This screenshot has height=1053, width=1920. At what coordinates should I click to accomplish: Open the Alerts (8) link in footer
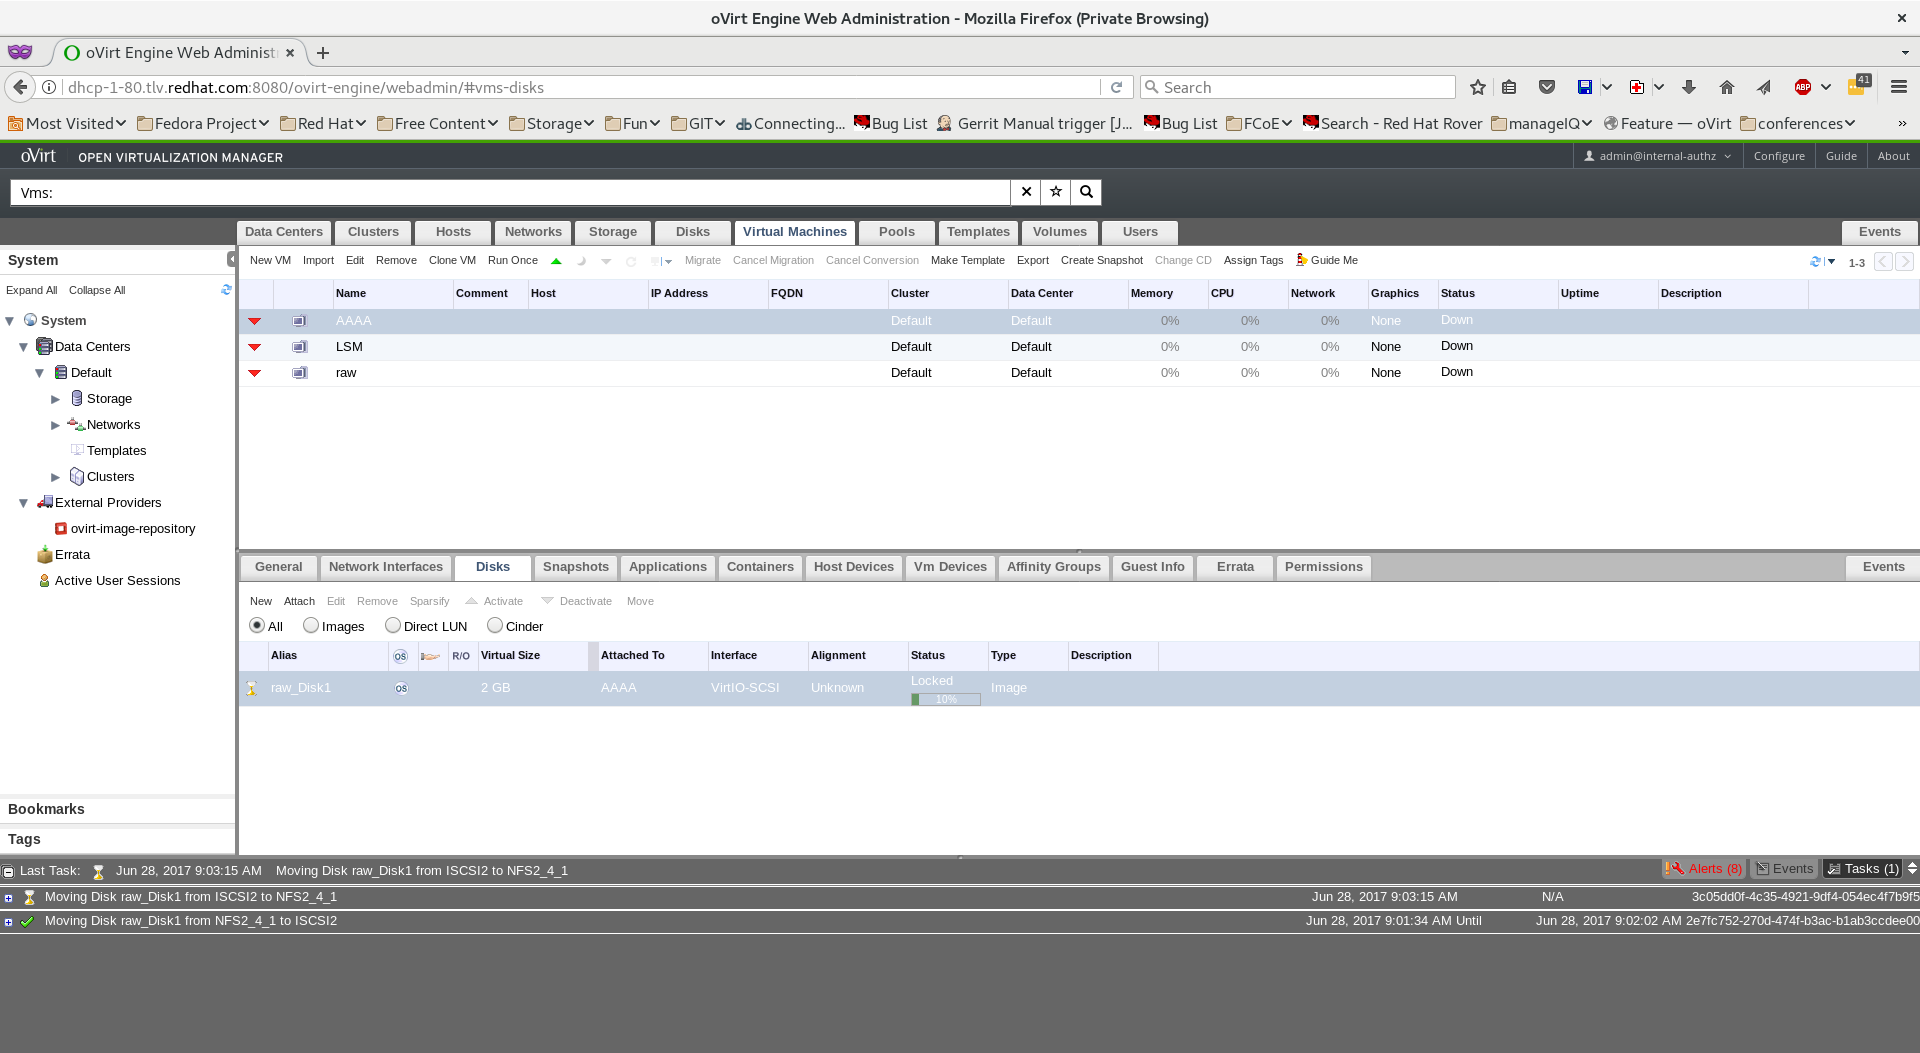coord(1704,869)
